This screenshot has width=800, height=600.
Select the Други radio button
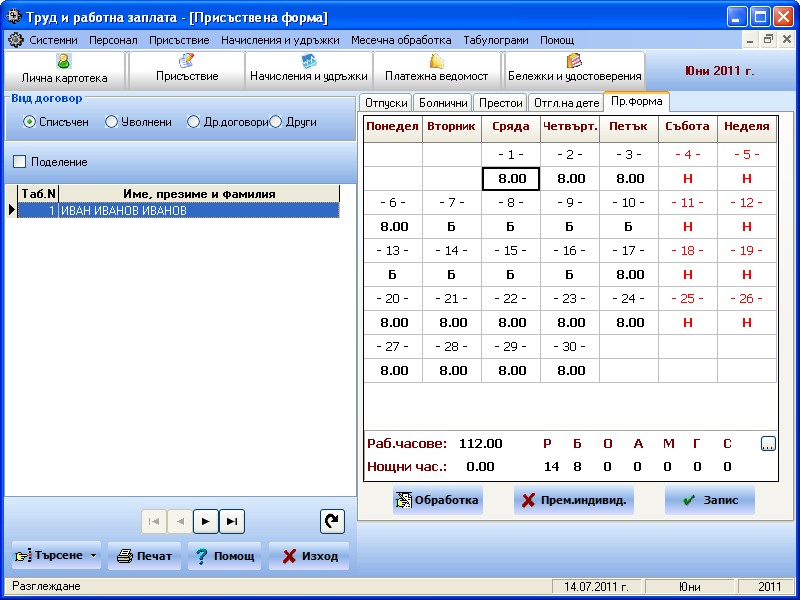click(x=276, y=122)
